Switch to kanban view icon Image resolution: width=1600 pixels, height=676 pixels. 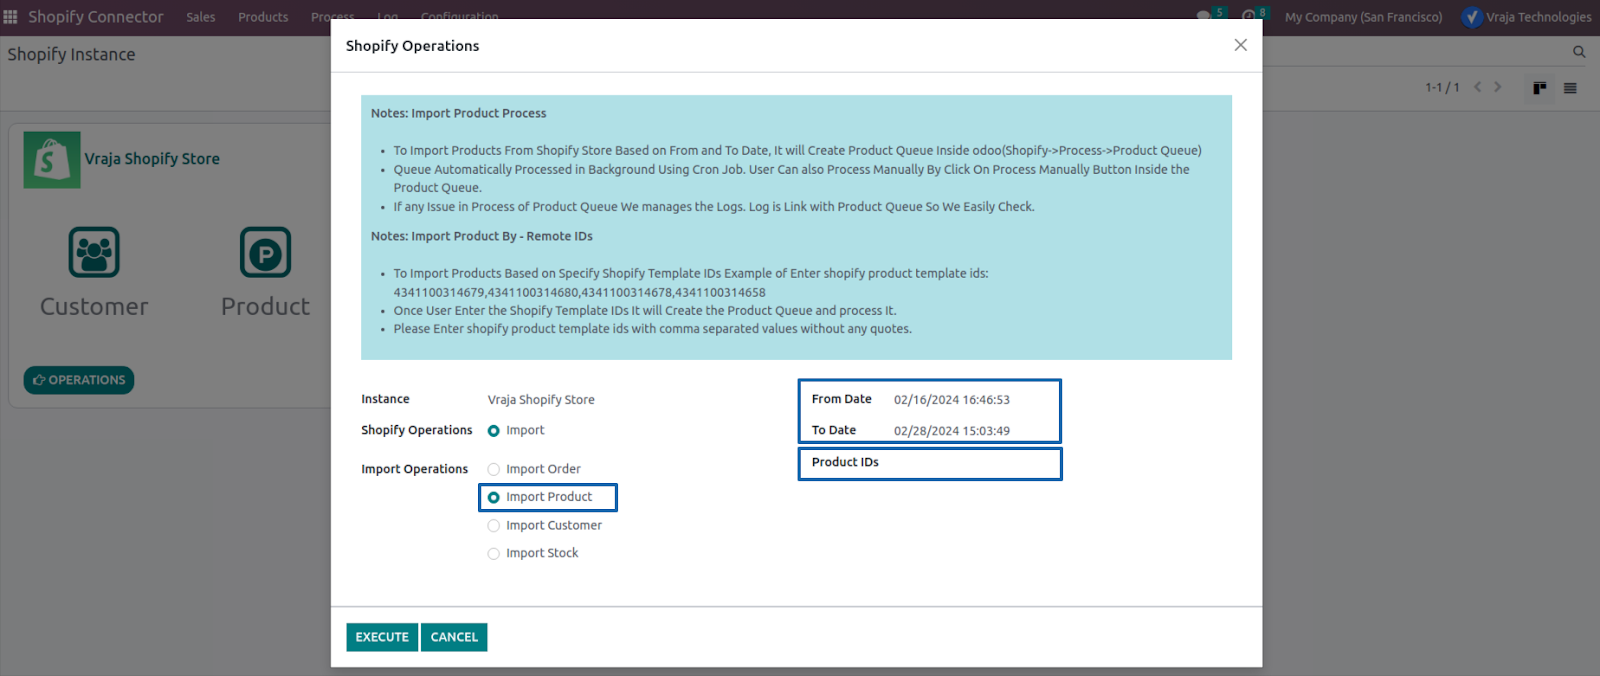point(1540,88)
